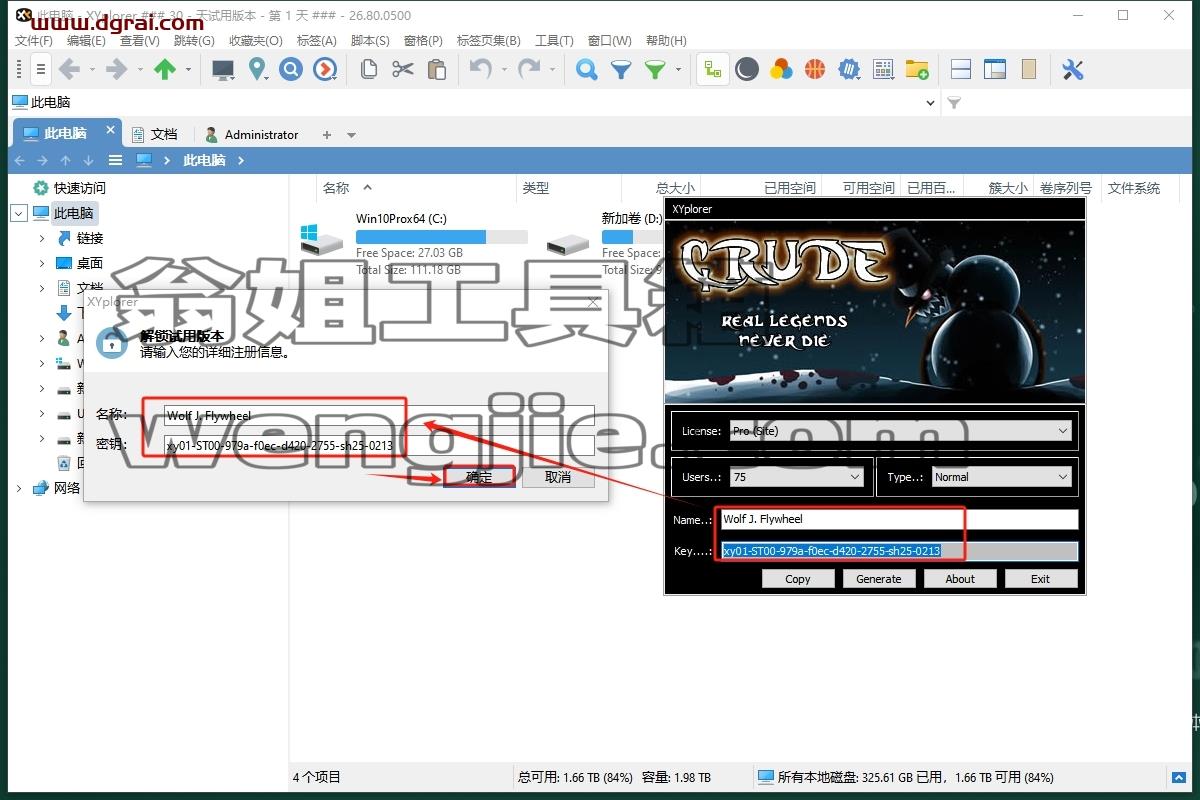Open the magnifier Find Files icon
The image size is (1200, 800).
(x=587, y=69)
